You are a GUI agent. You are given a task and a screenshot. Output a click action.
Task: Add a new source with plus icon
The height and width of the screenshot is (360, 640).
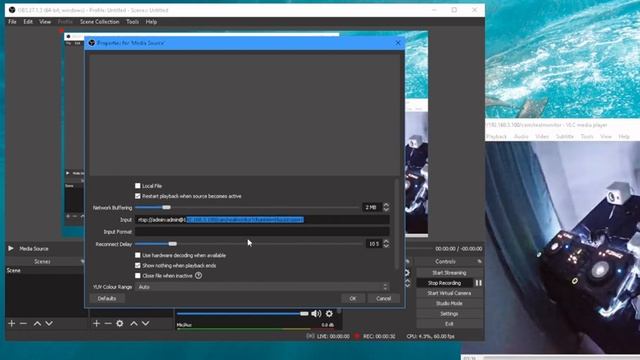coord(96,324)
